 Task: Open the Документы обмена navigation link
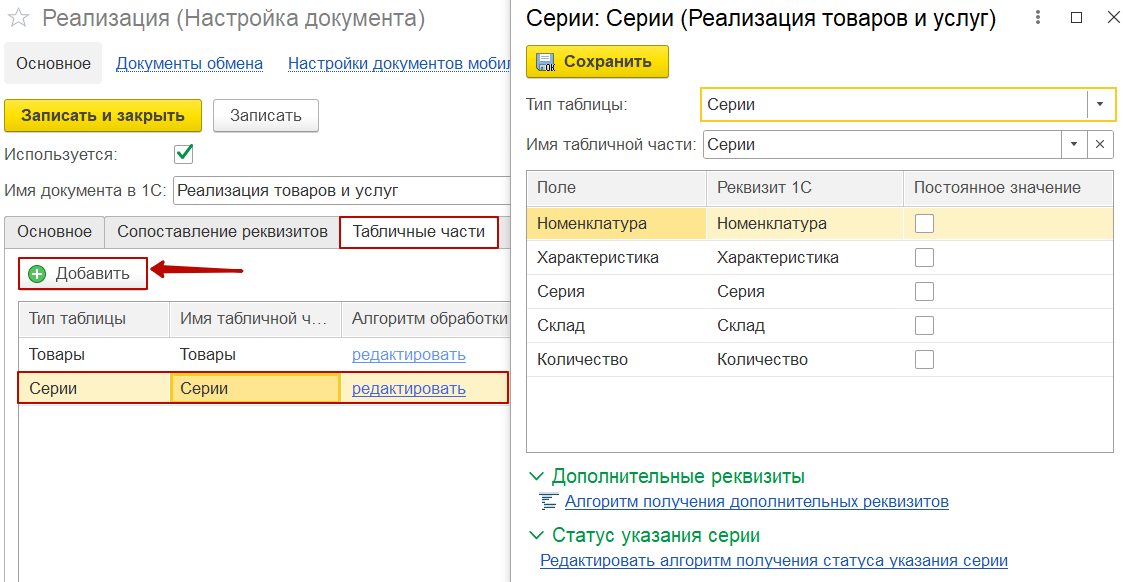189,63
